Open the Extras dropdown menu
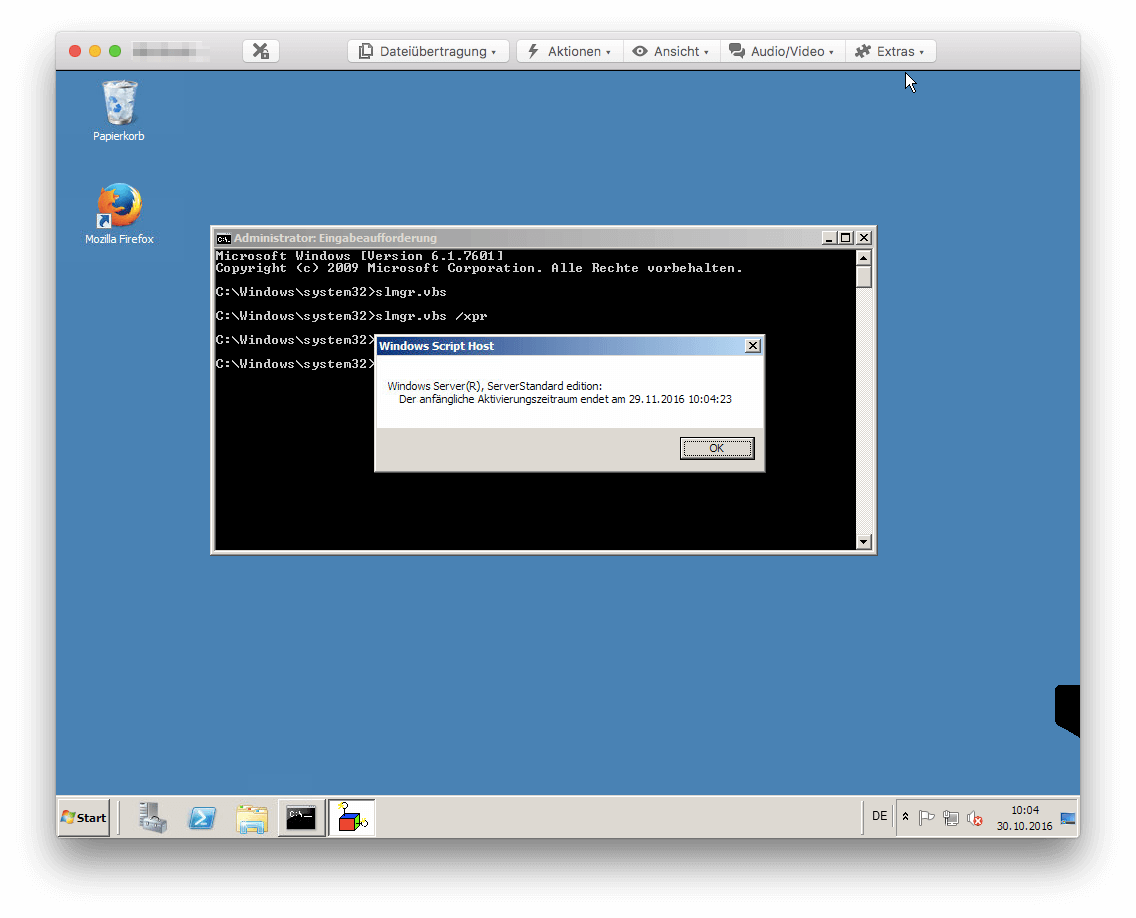Image resolution: width=1136 pixels, height=918 pixels. (890, 51)
